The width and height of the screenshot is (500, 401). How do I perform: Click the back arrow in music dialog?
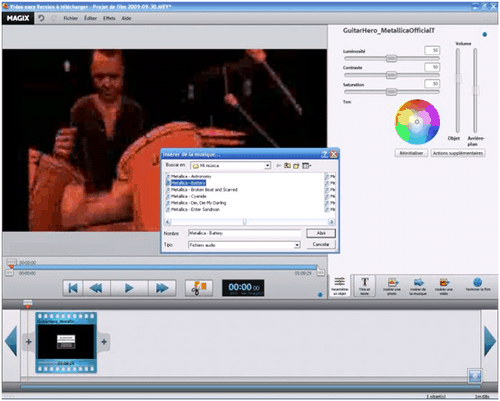click(x=278, y=166)
